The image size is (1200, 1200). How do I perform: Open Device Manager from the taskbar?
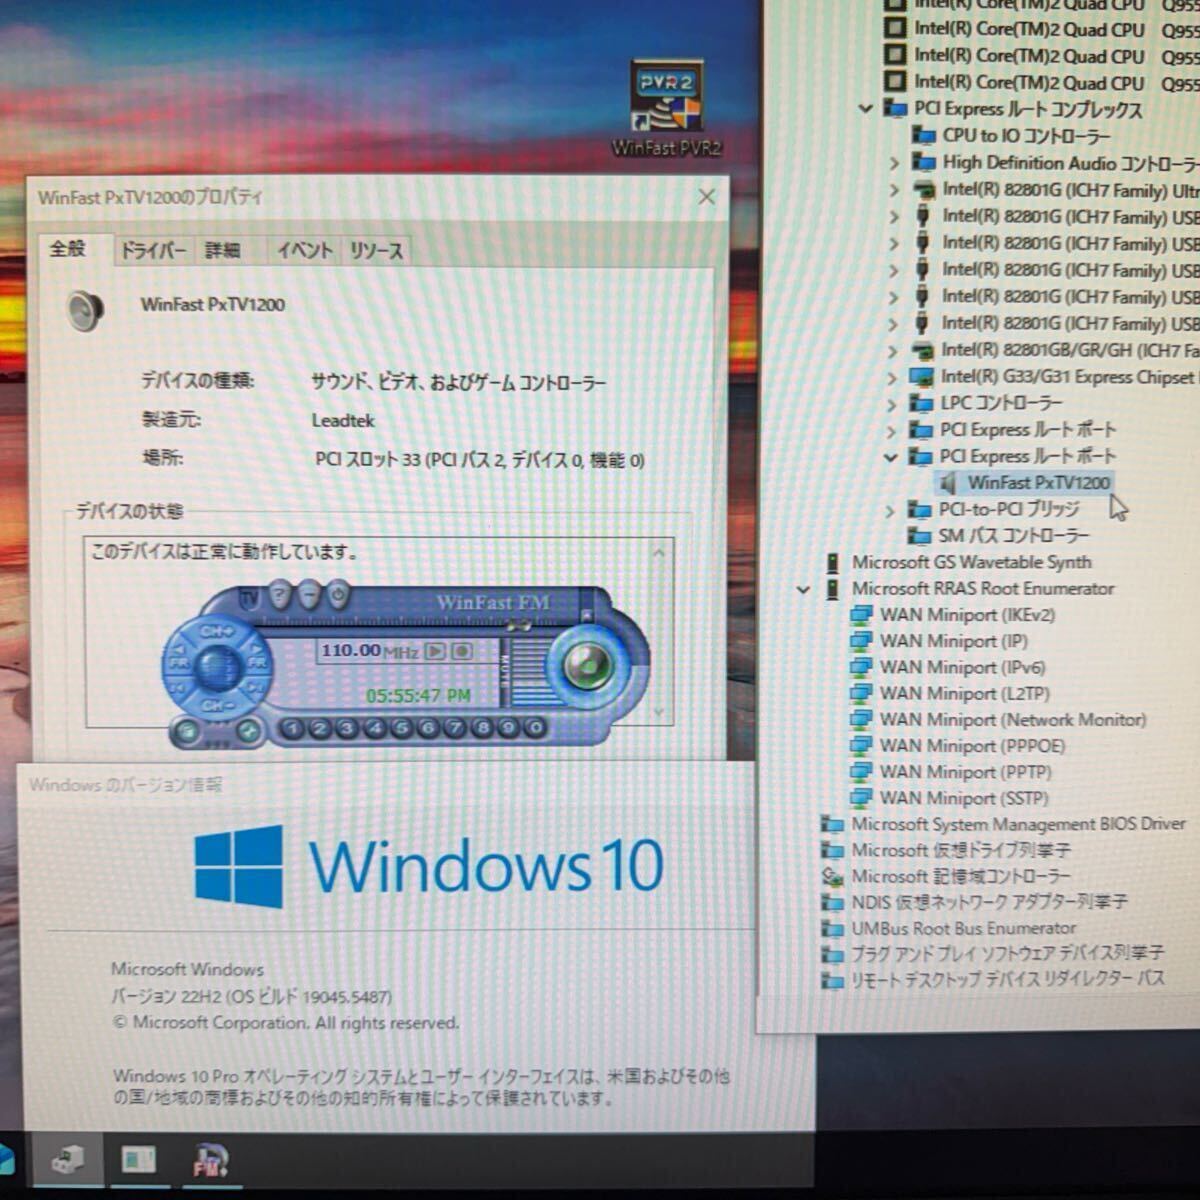68,1160
